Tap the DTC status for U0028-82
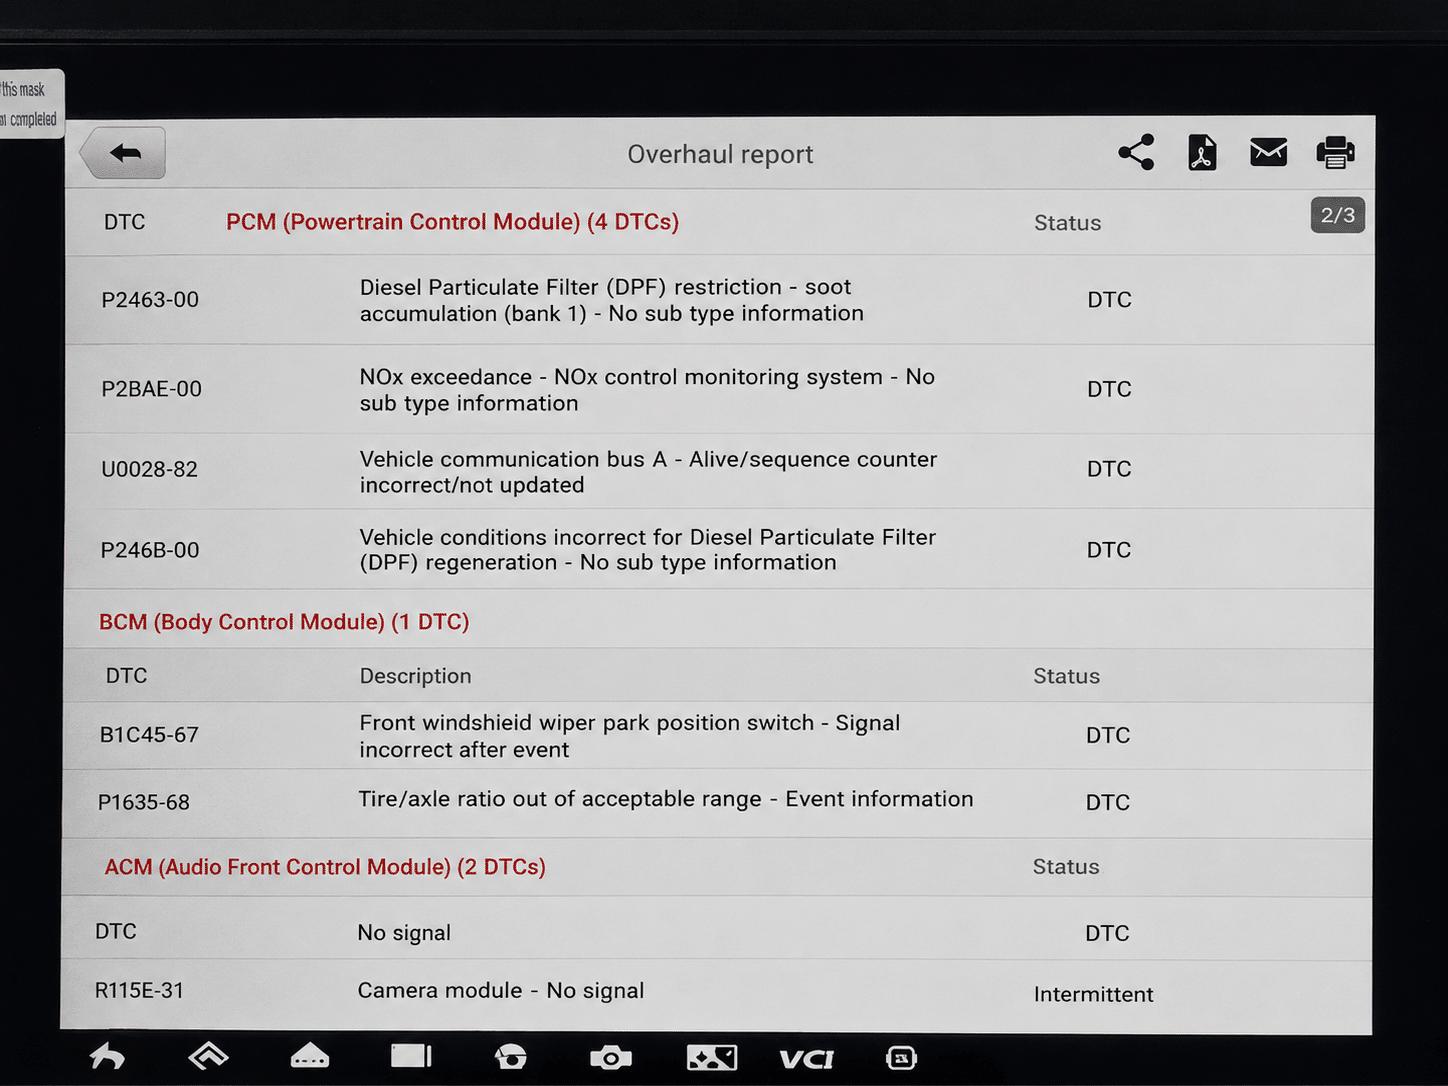The image size is (1448, 1086). (1109, 469)
